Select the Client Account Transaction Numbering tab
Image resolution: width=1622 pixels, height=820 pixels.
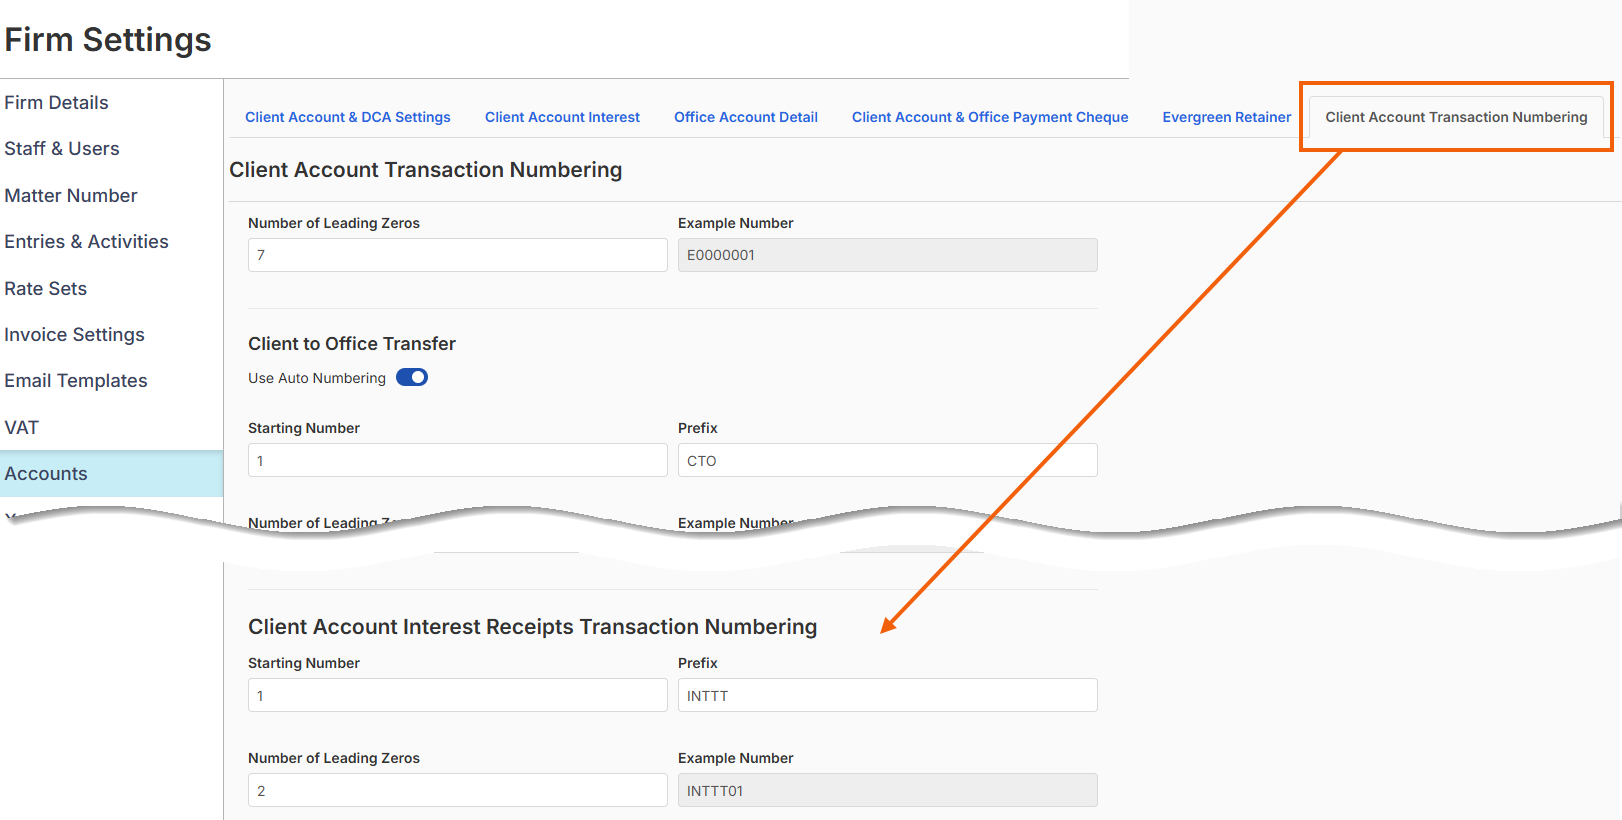pos(1455,117)
